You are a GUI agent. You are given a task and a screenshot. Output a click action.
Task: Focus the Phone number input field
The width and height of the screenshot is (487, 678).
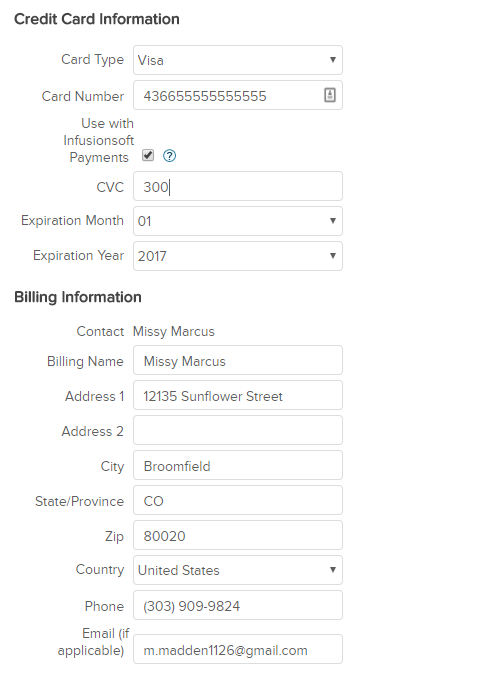(238, 605)
